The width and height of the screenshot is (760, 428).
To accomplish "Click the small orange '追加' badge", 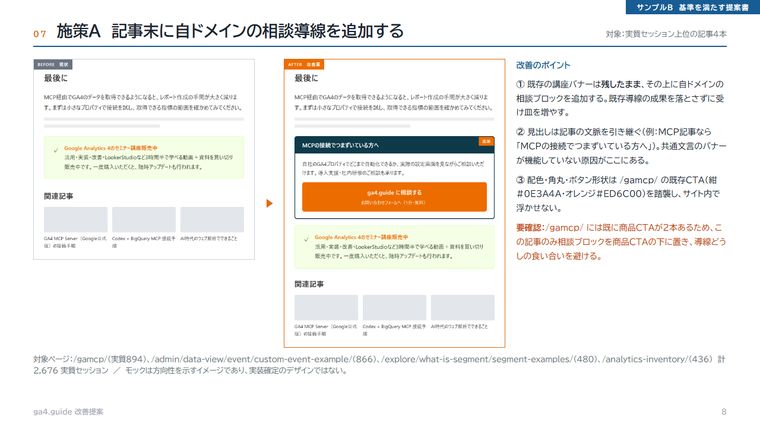I will click(486, 141).
